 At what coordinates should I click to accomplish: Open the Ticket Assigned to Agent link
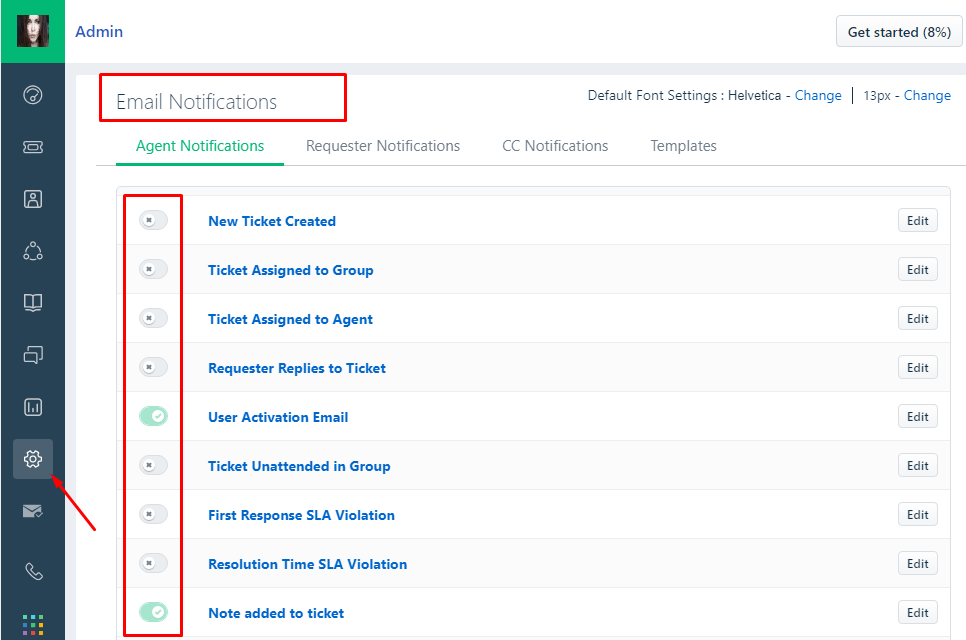click(290, 319)
